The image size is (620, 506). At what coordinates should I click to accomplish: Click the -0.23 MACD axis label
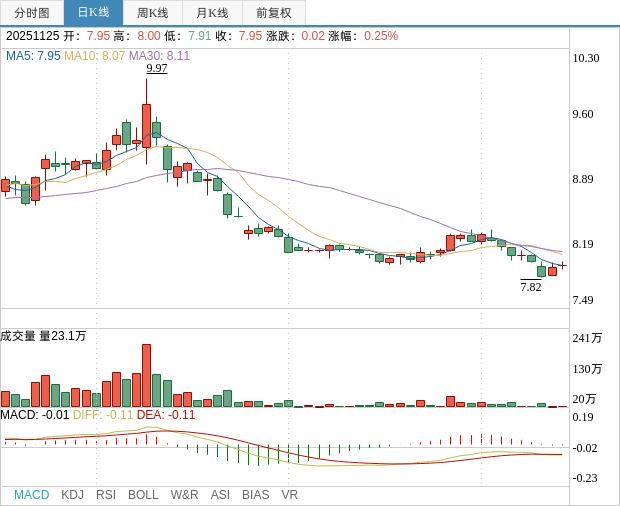585,478
